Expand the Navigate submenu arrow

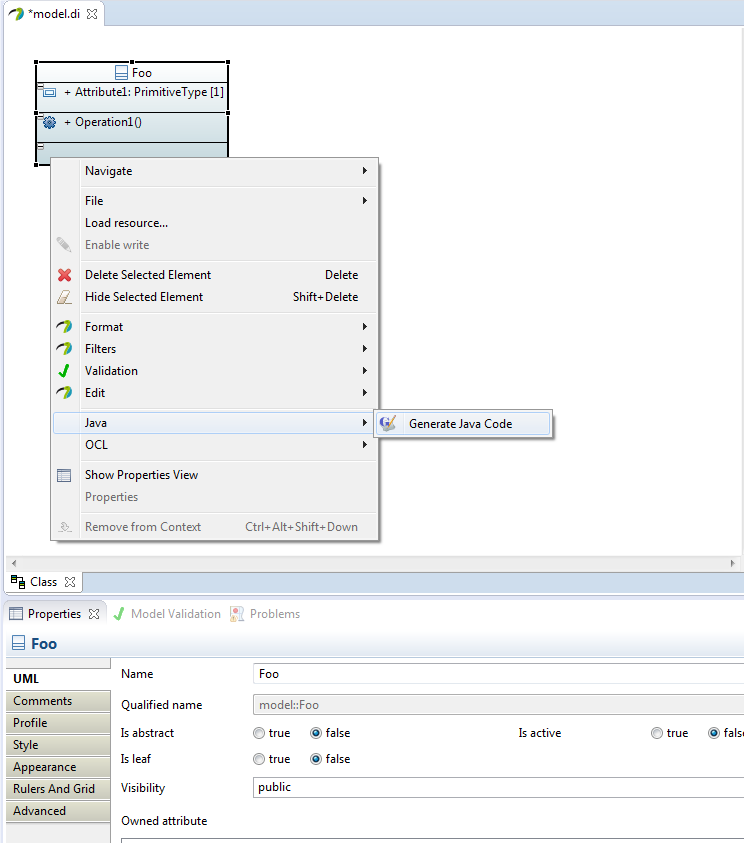pos(364,170)
